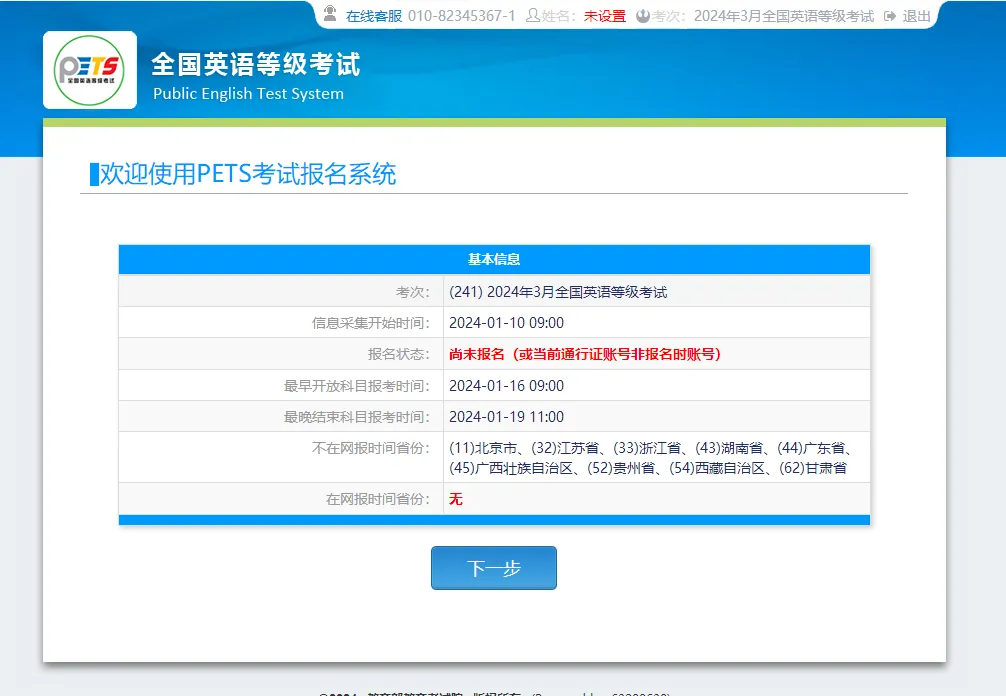Click the time 2024-01-16 09:00
1006x696 pixels.
[x=506, y=386]
